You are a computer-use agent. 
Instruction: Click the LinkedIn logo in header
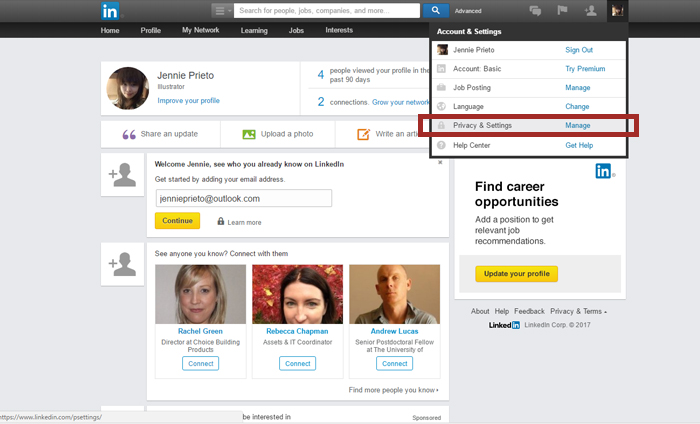111,11
